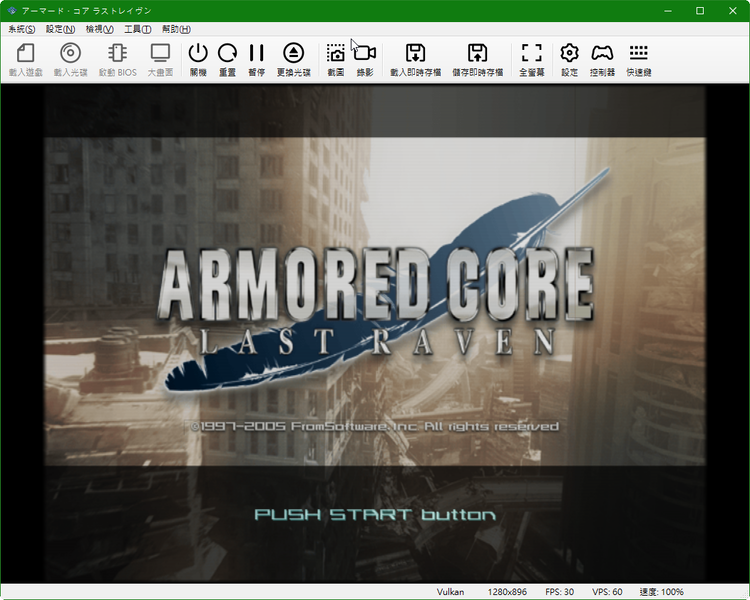The height and width of the screenshot is (600, 750).
Task: Click the 1280x896 resolution status text
Action: click(507, 592)
